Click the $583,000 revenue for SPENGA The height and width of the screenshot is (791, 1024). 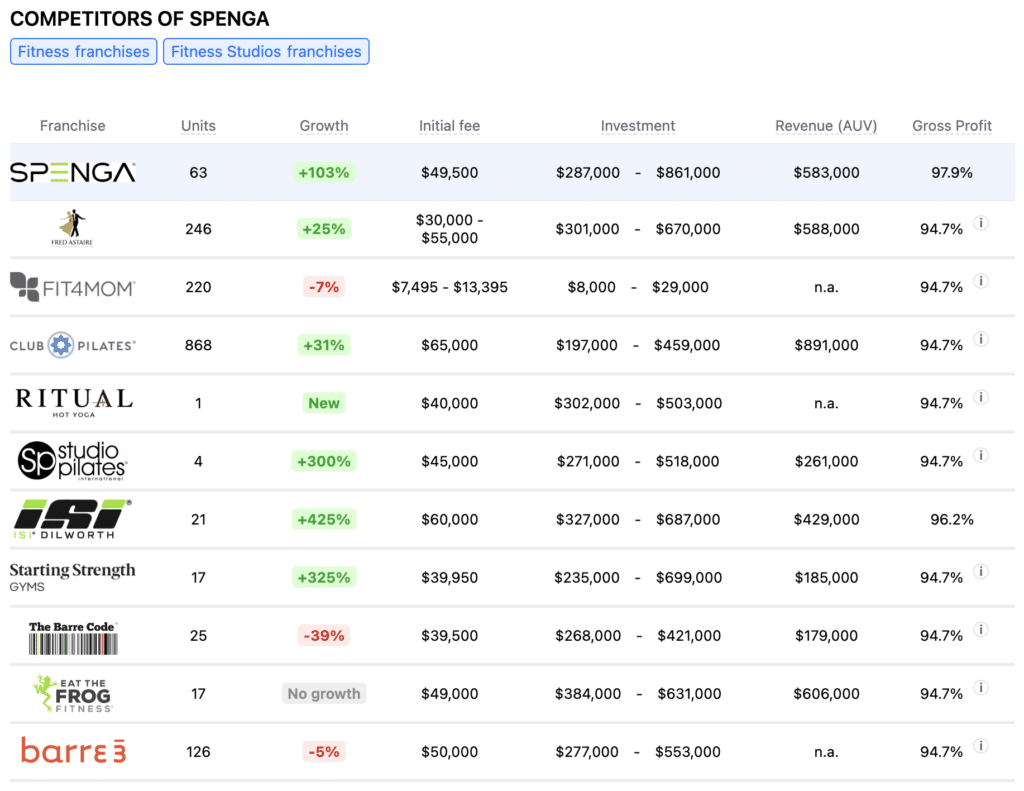coord(826,172)
